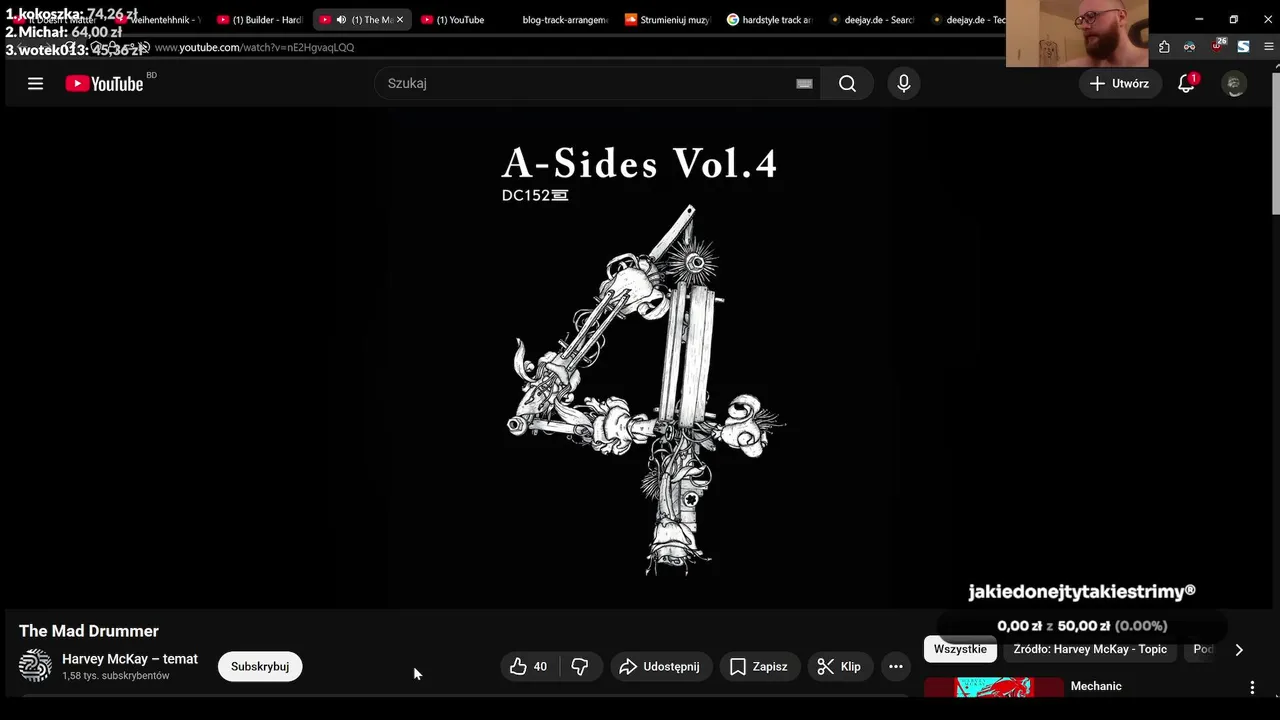This screenshot has width=1280, height=720.
Task: Open the notifications bell
Action: point(1186,84)
